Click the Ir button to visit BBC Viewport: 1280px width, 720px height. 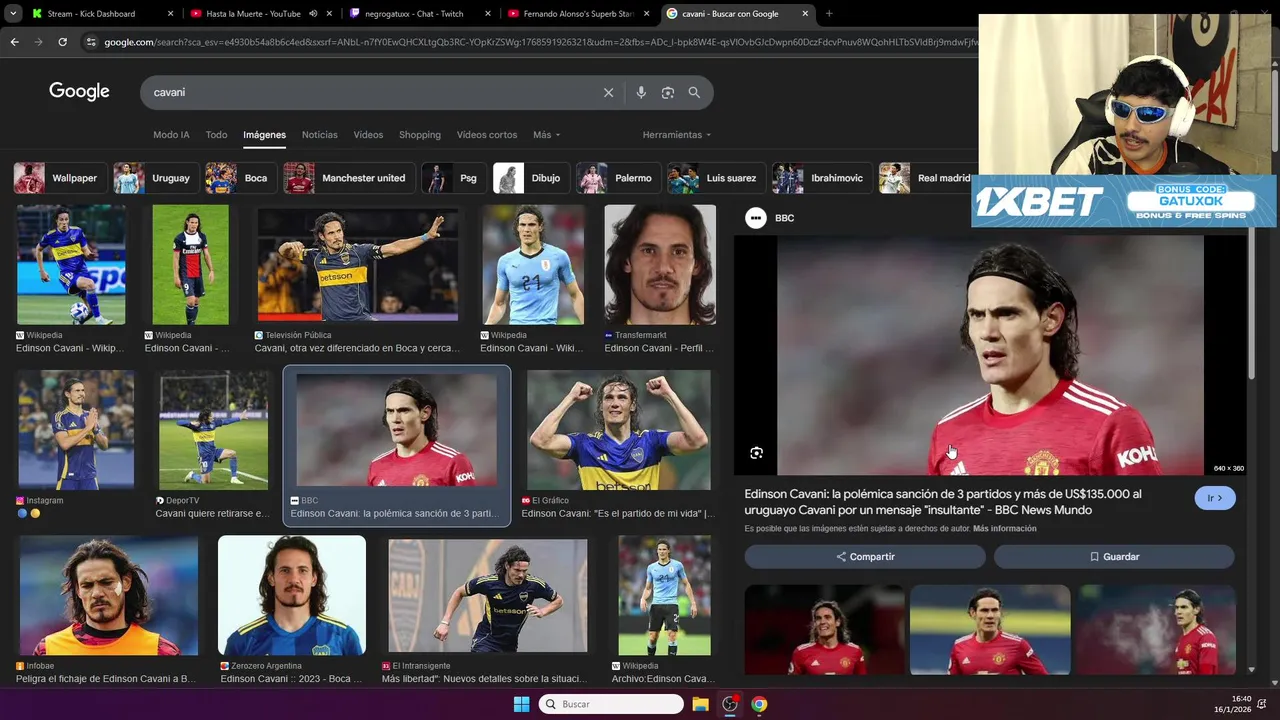coord(1215,498)
